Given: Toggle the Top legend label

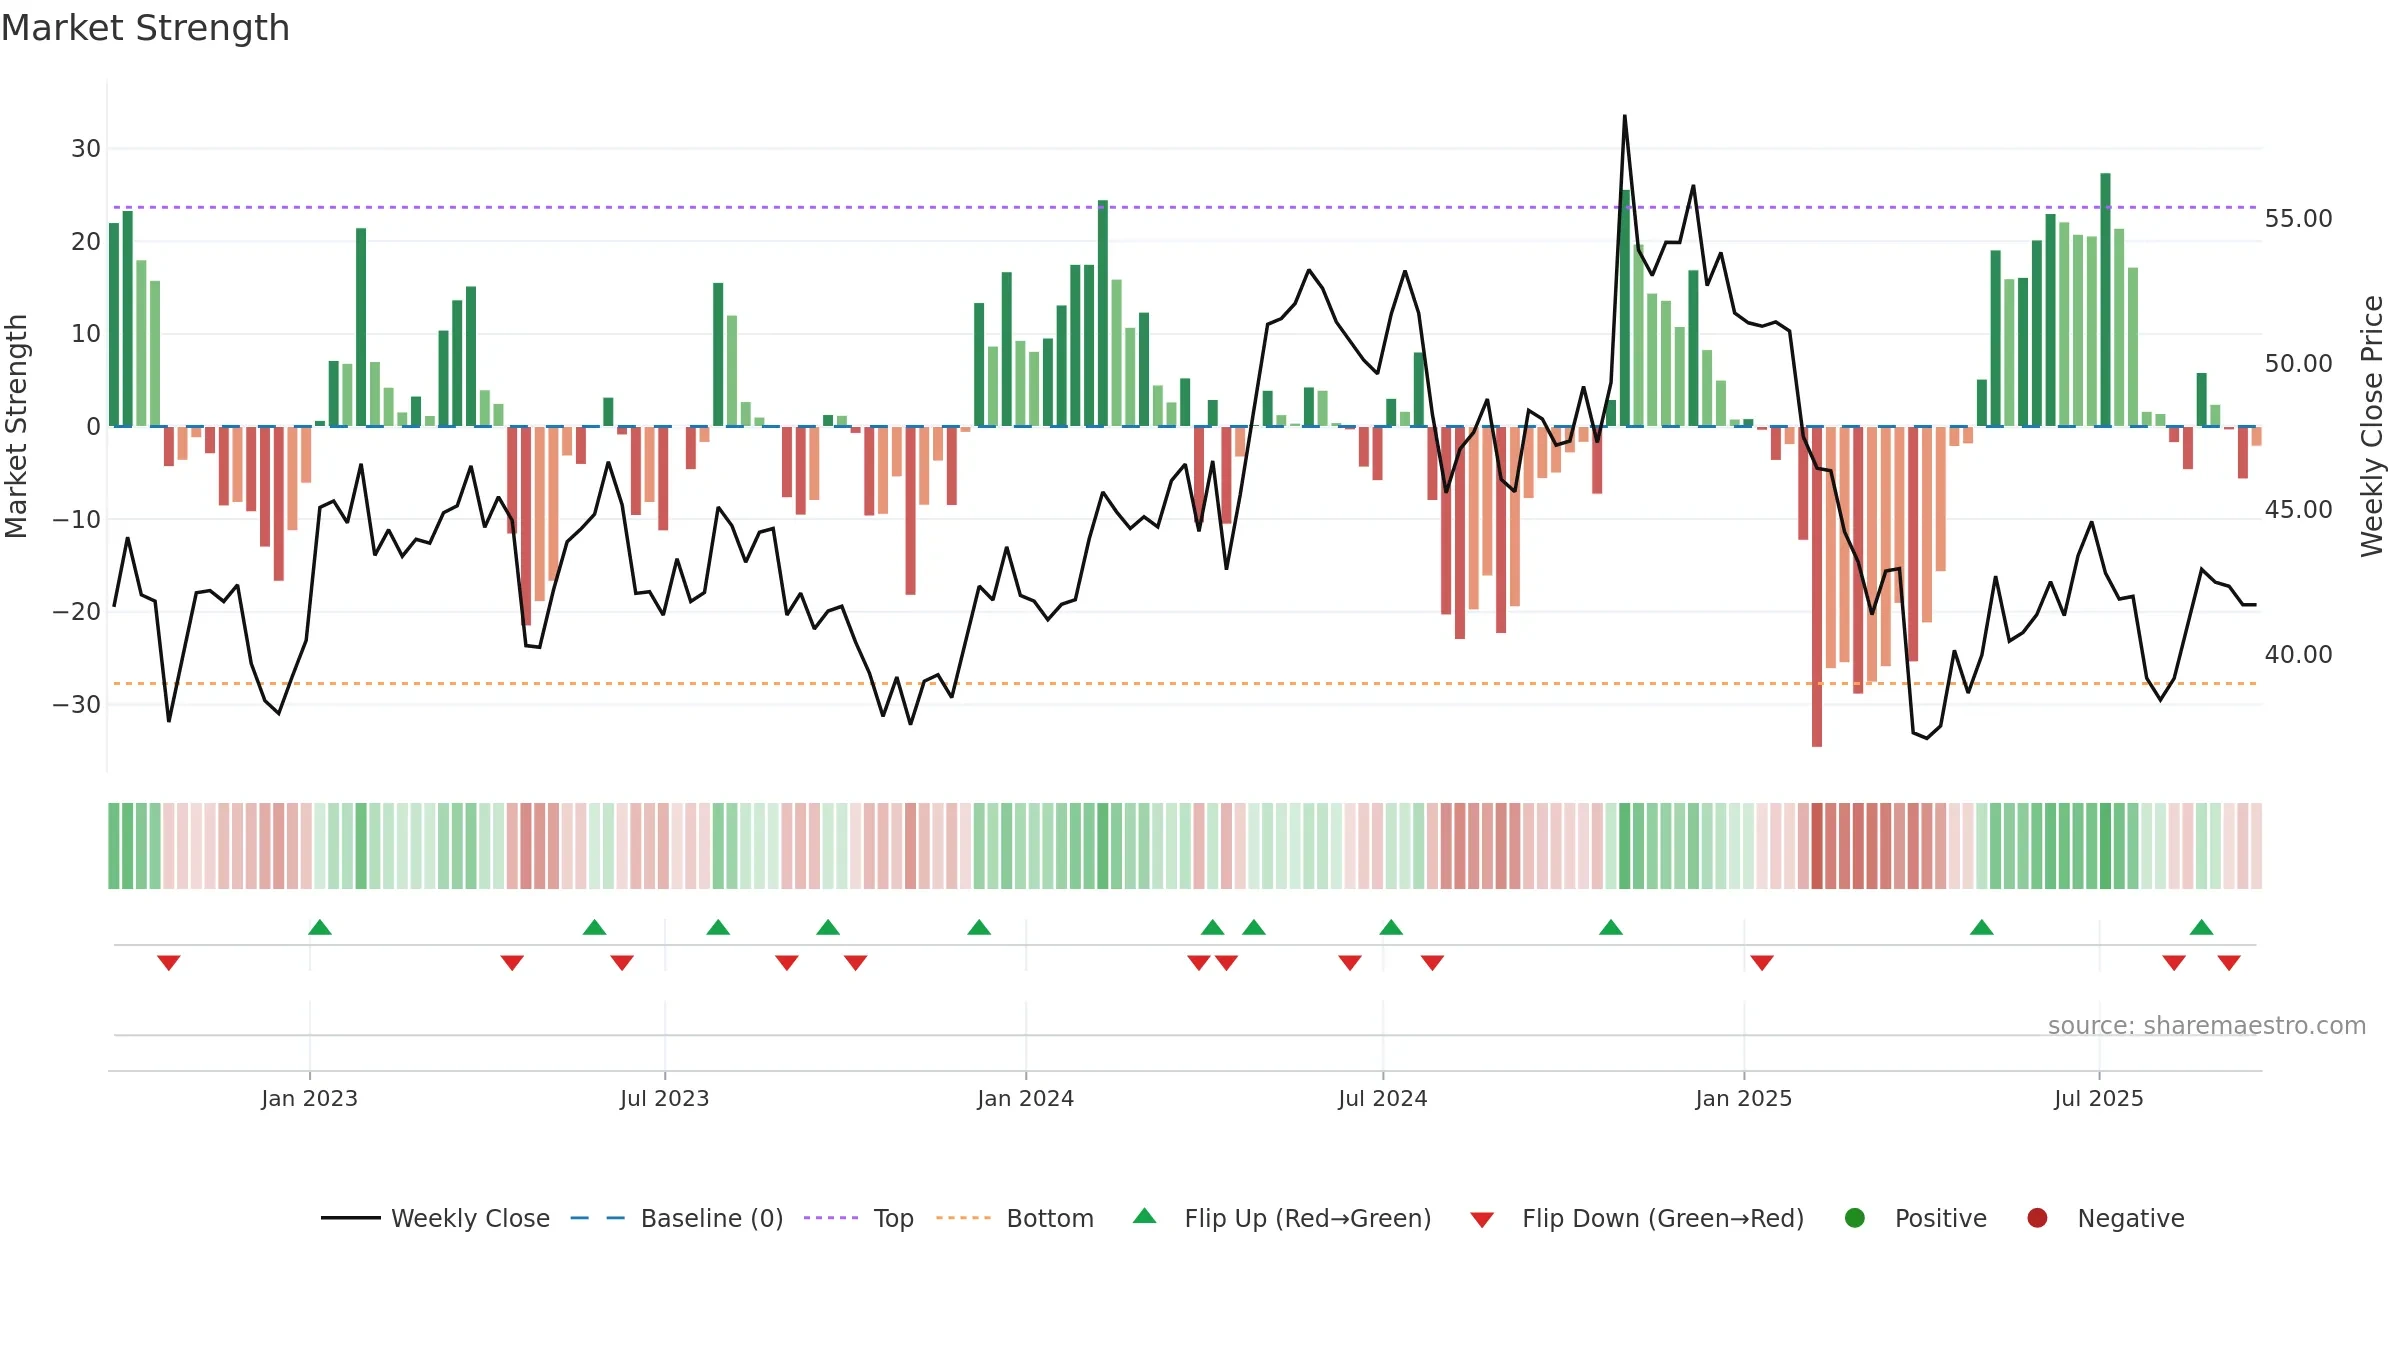Looking at the screenshot, I should click(894, 1218).
